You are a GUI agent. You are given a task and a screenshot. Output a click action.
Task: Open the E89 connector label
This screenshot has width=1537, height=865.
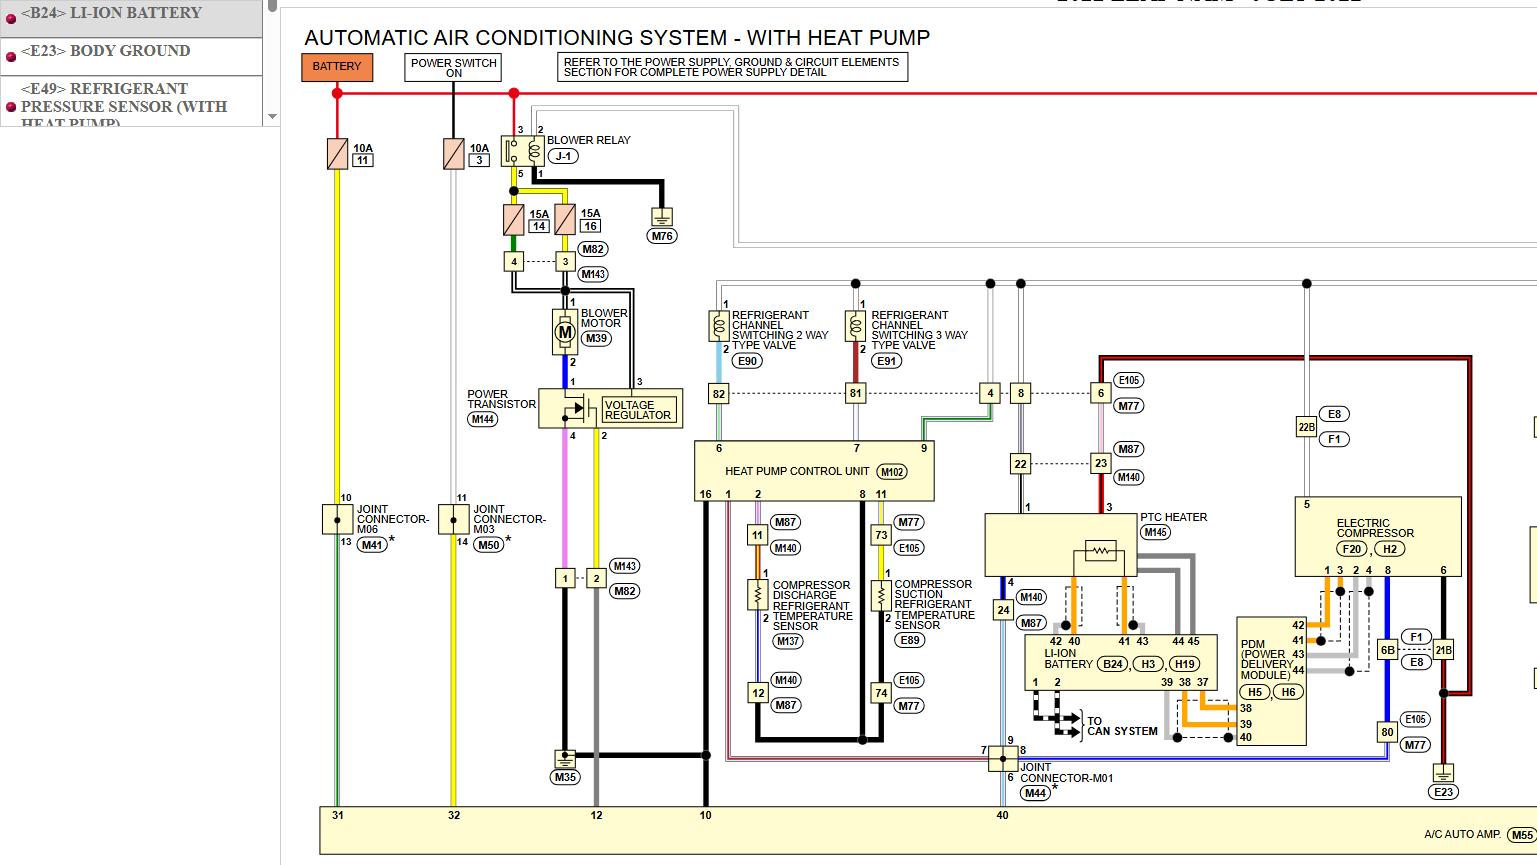pyautogui.click(x=909, y=640)
